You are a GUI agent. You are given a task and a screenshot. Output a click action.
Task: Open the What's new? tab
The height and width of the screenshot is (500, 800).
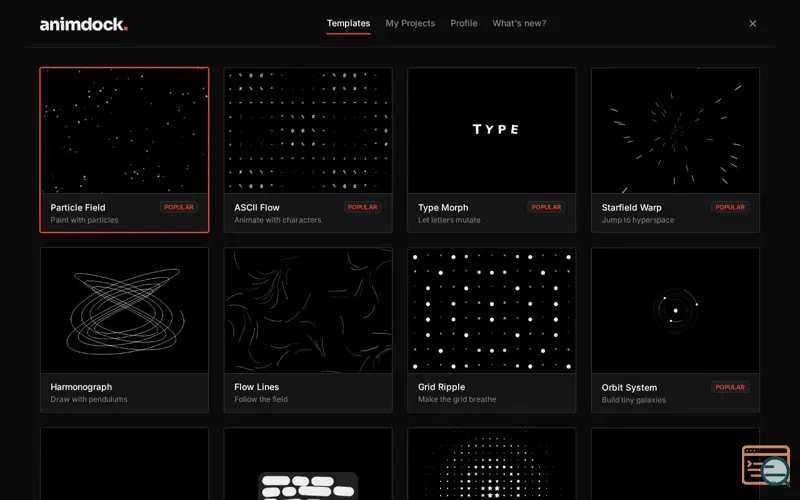click(x=519, y=23)
